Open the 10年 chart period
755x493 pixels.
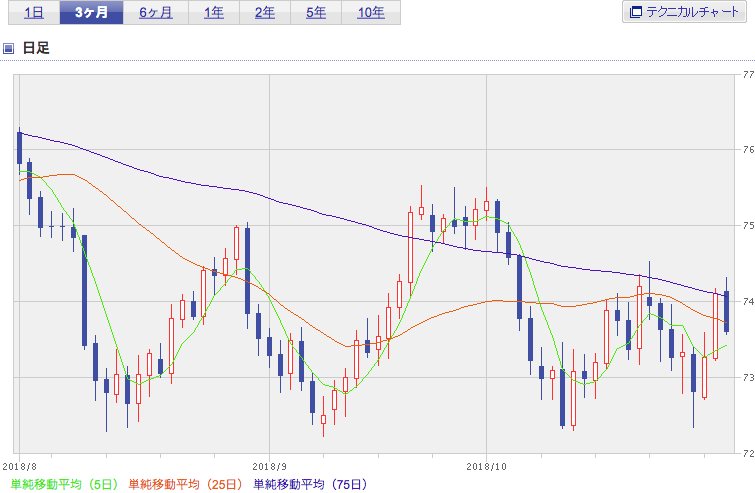(x=371, y=13)
